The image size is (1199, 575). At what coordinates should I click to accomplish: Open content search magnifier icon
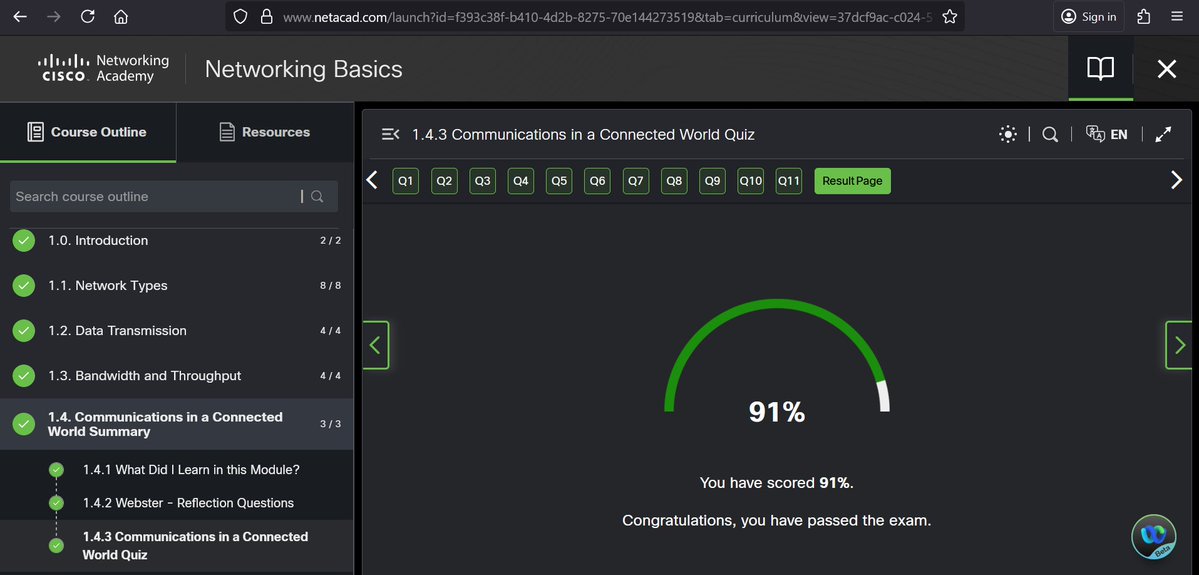pos(1050,135)
